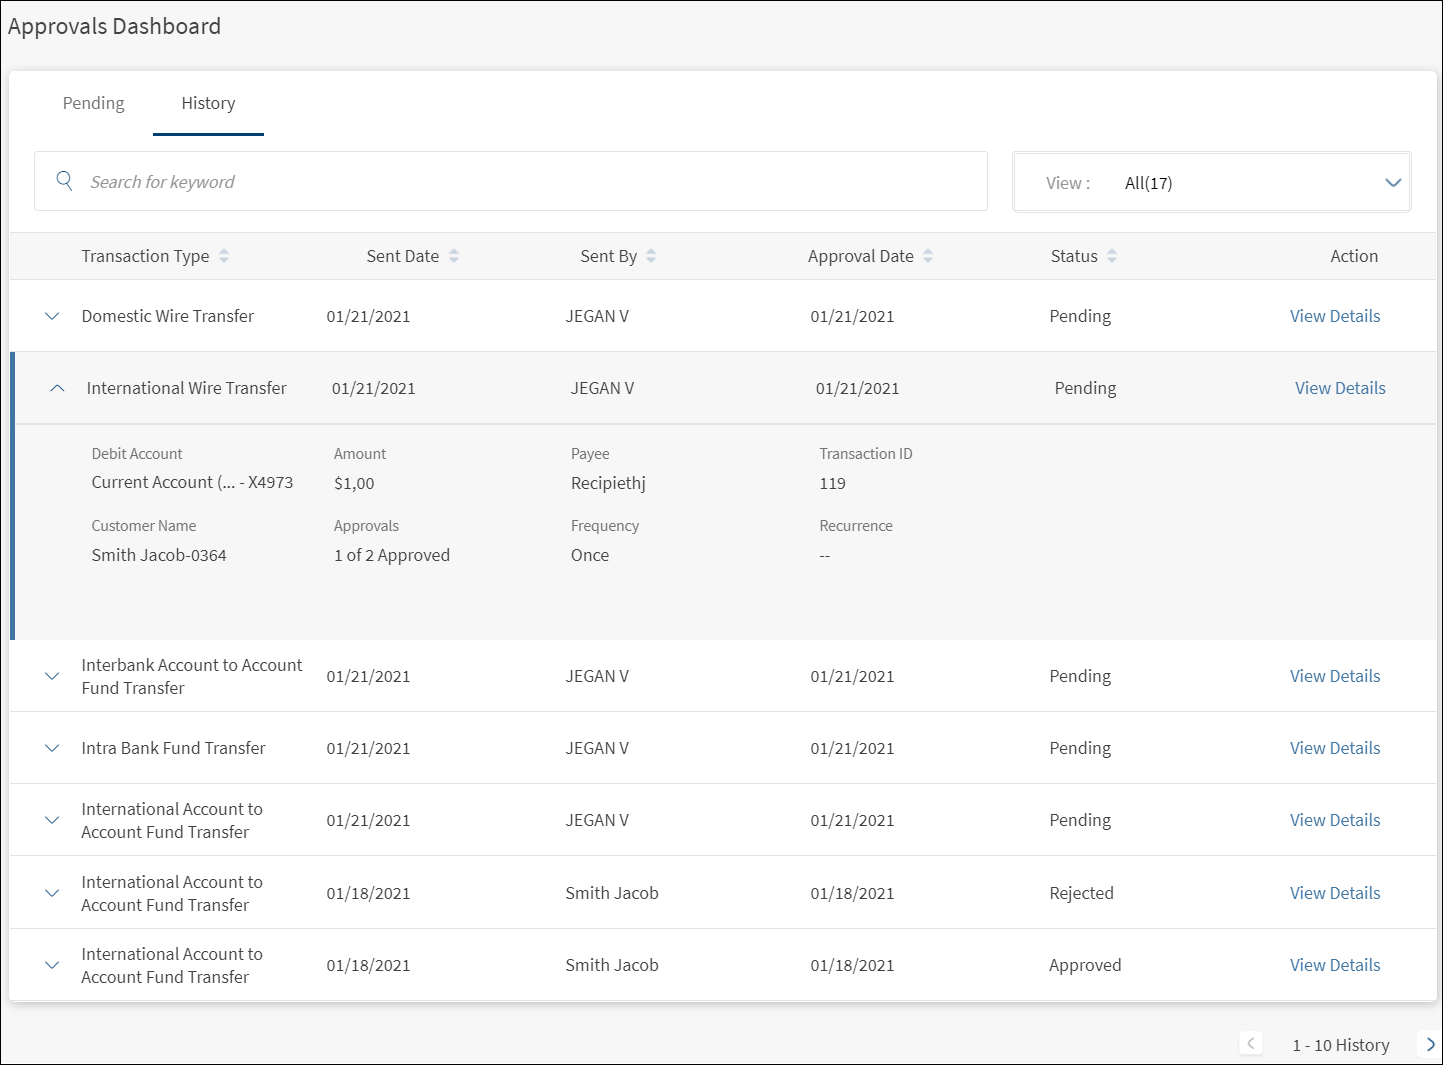This screenshot has width=1443, height=1065.
Task: Expand the Intra Bank Fund Transfer row
Action: 52,748
